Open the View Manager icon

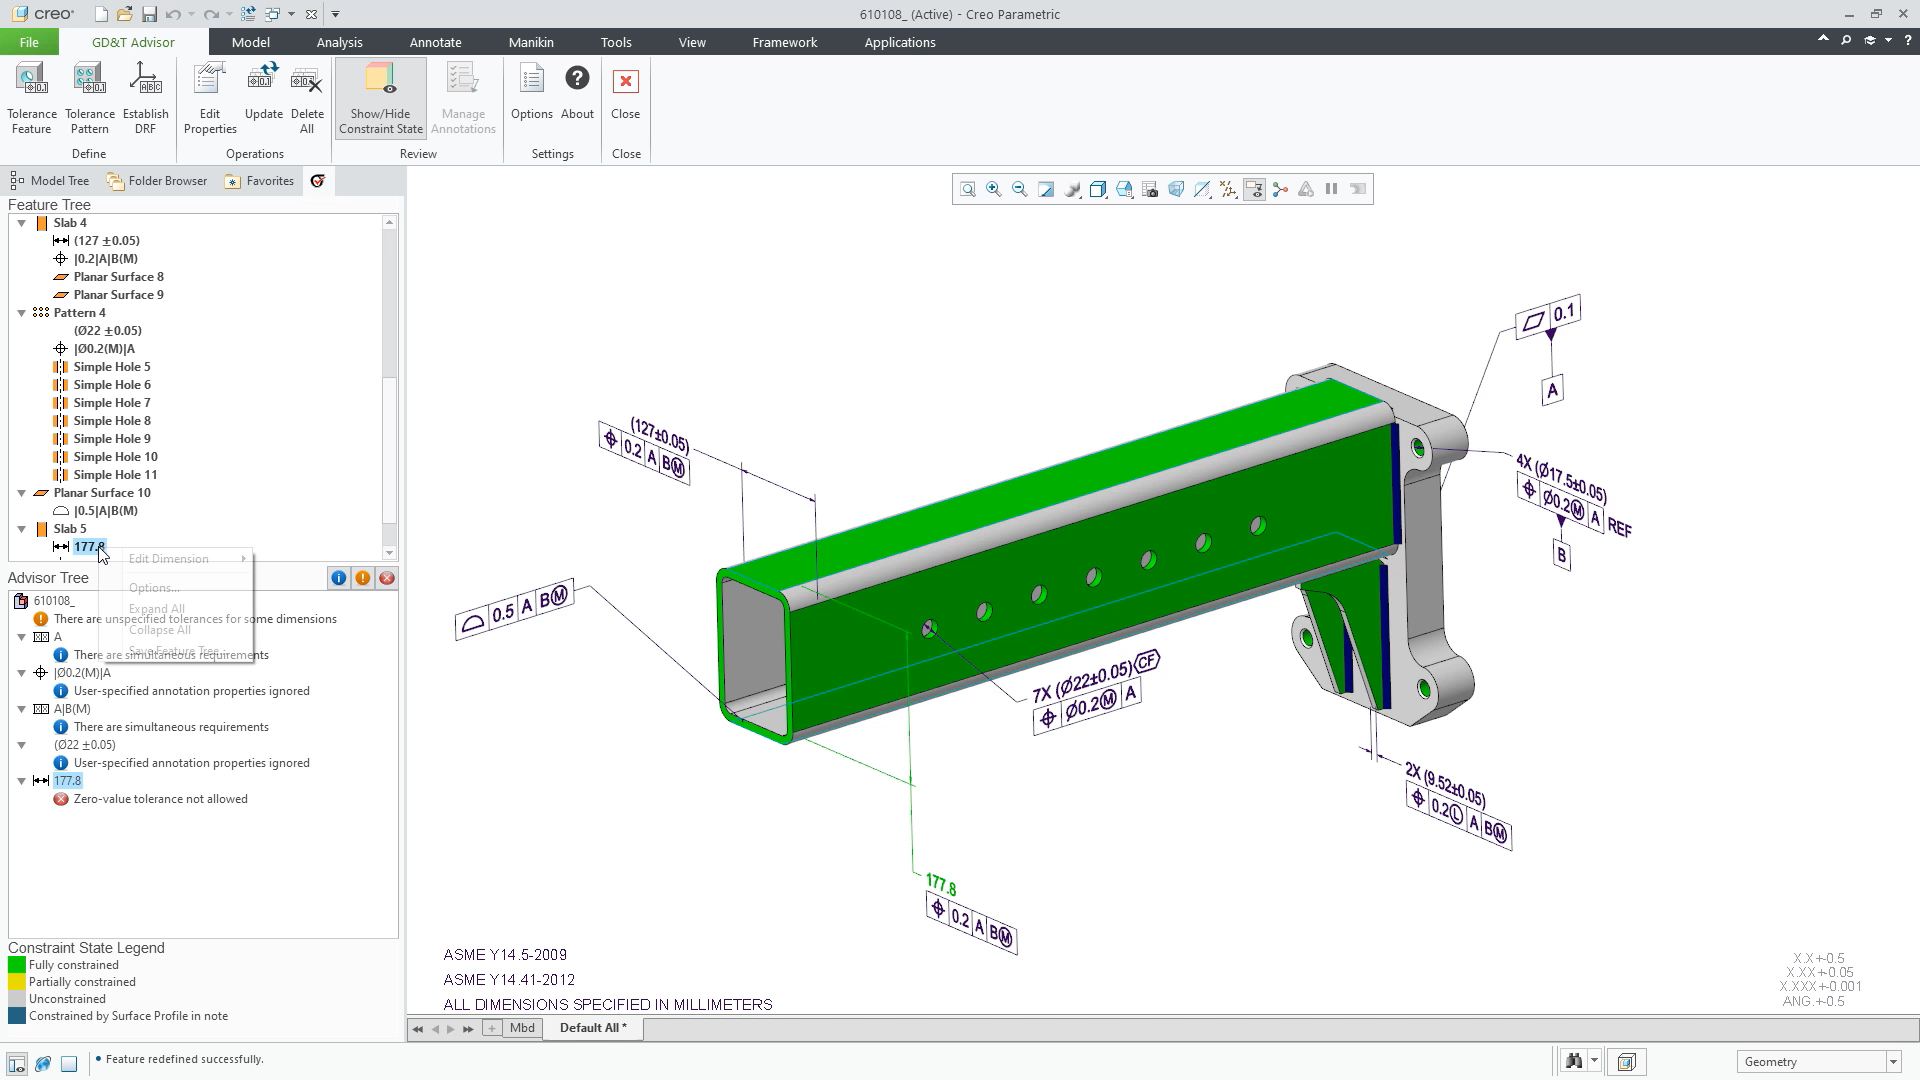tap(1150, 189)
